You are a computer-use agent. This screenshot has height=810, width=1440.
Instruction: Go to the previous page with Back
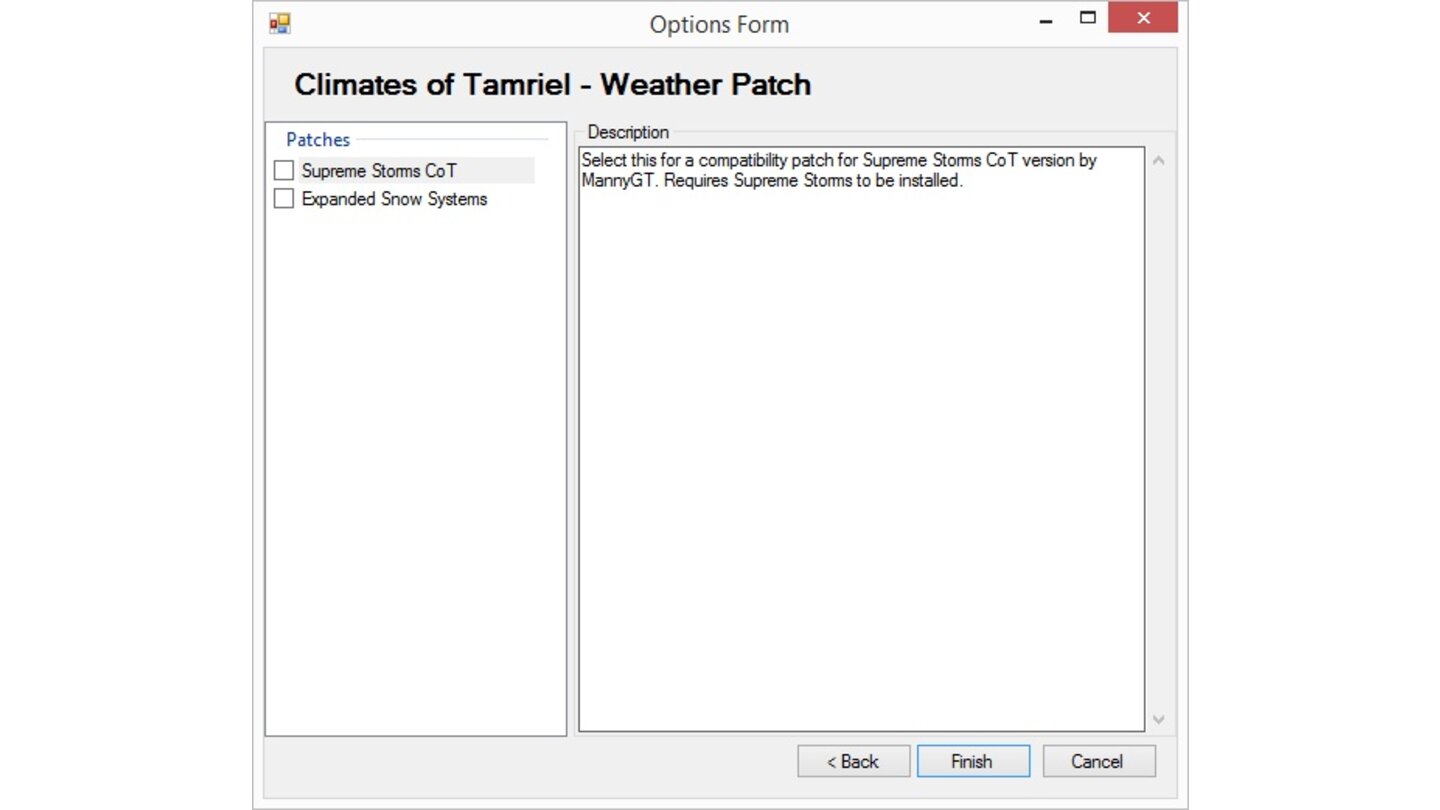pos(853,761)
